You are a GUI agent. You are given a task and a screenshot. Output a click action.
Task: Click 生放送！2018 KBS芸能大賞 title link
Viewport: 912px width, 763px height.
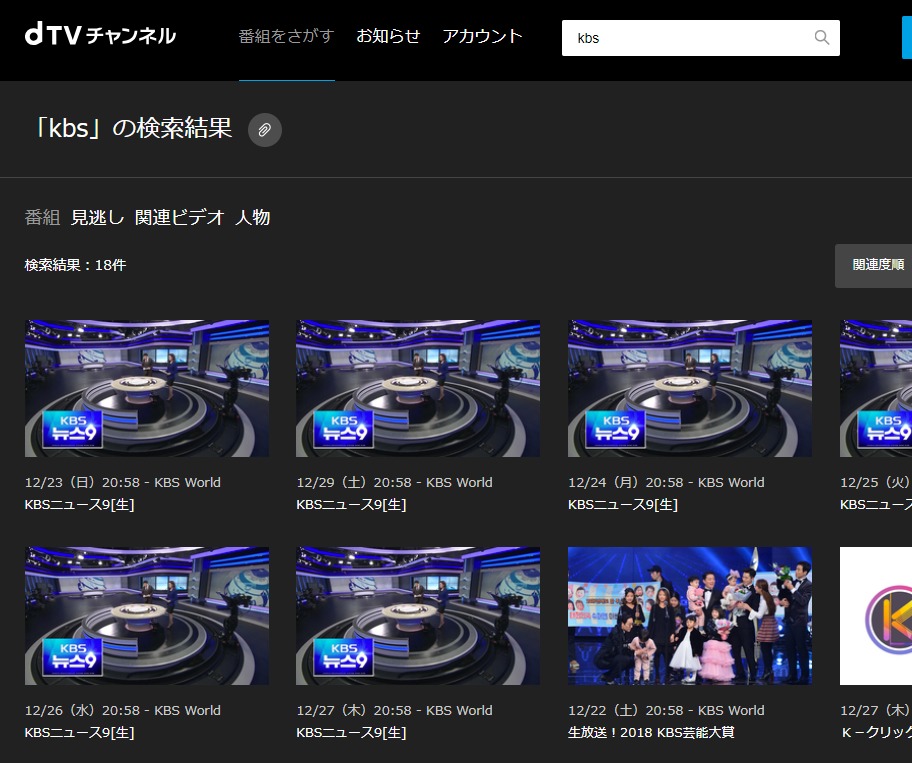[x=651, y=733]
